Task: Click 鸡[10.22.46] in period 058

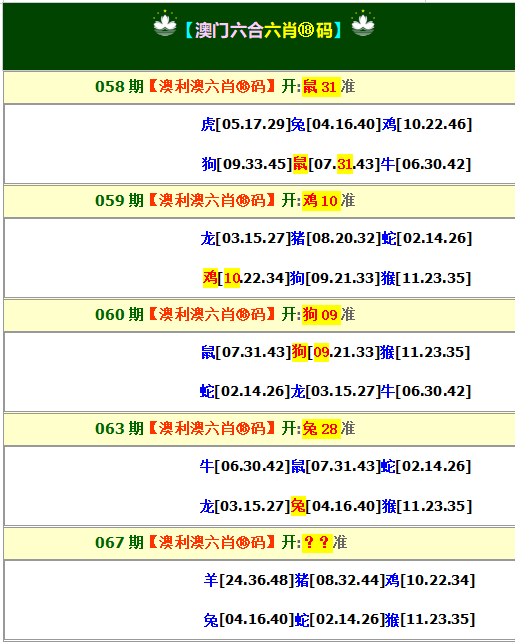Action: [427, 124]
